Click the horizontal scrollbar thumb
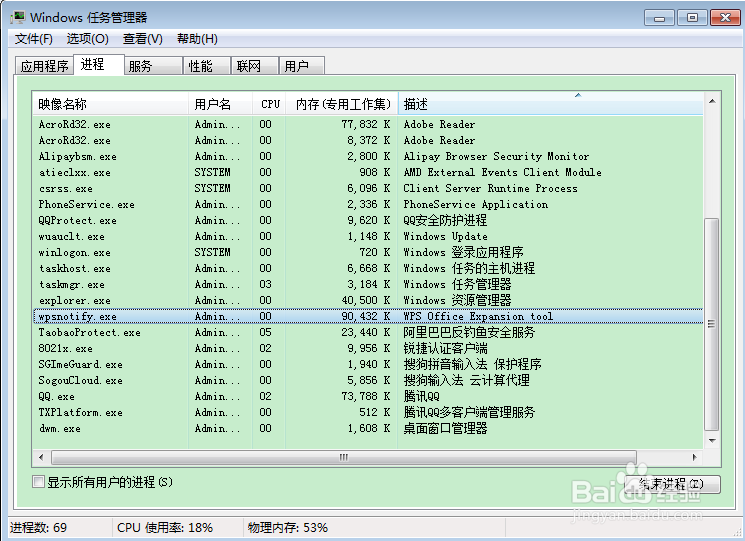Image resolution: width=745 pixels, height=541 pixels. (344, 457)
